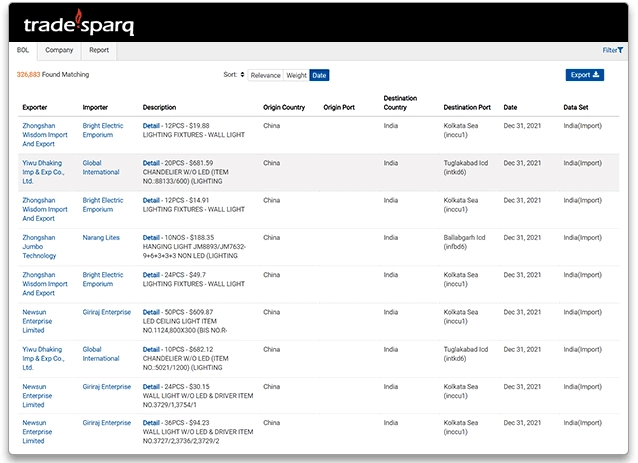638x463 pixels.
Task: Open Detail for 24PCS $30.15 row
Action: click(151, 387)
